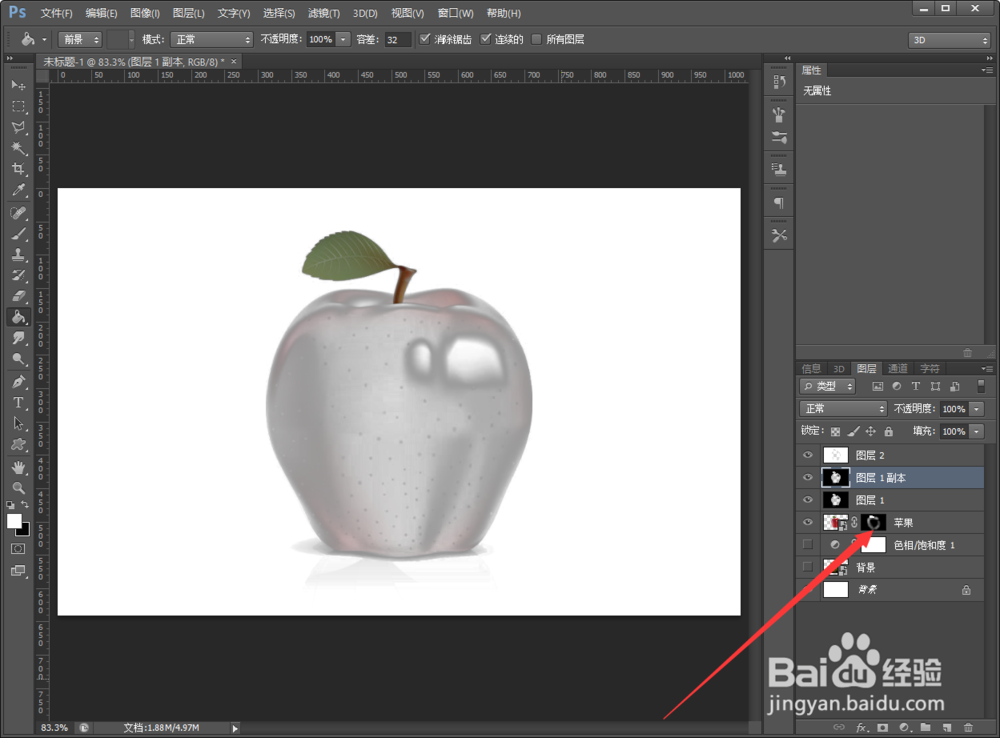Add a layer mask via bottom icon

883,727
